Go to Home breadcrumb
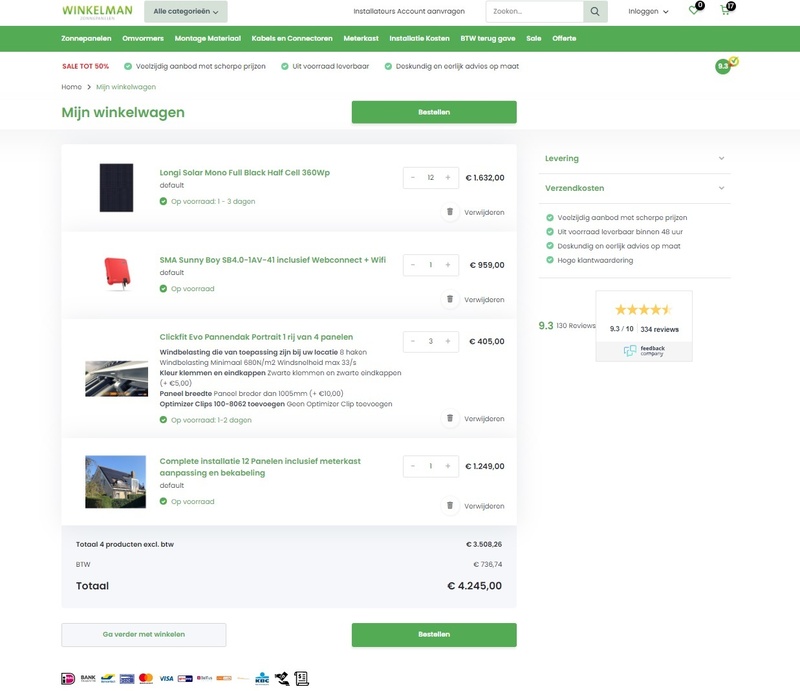The image size is (800, 691). pyautogui.click(x=71, y=87)
